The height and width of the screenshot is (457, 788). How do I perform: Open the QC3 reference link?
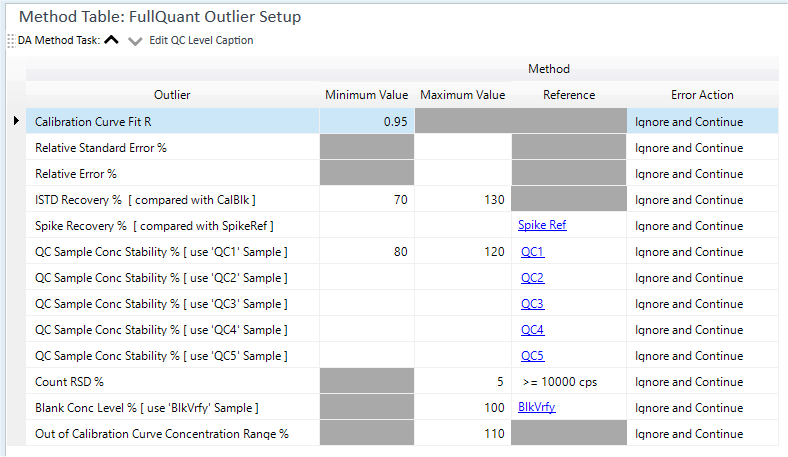coord(532,304)
